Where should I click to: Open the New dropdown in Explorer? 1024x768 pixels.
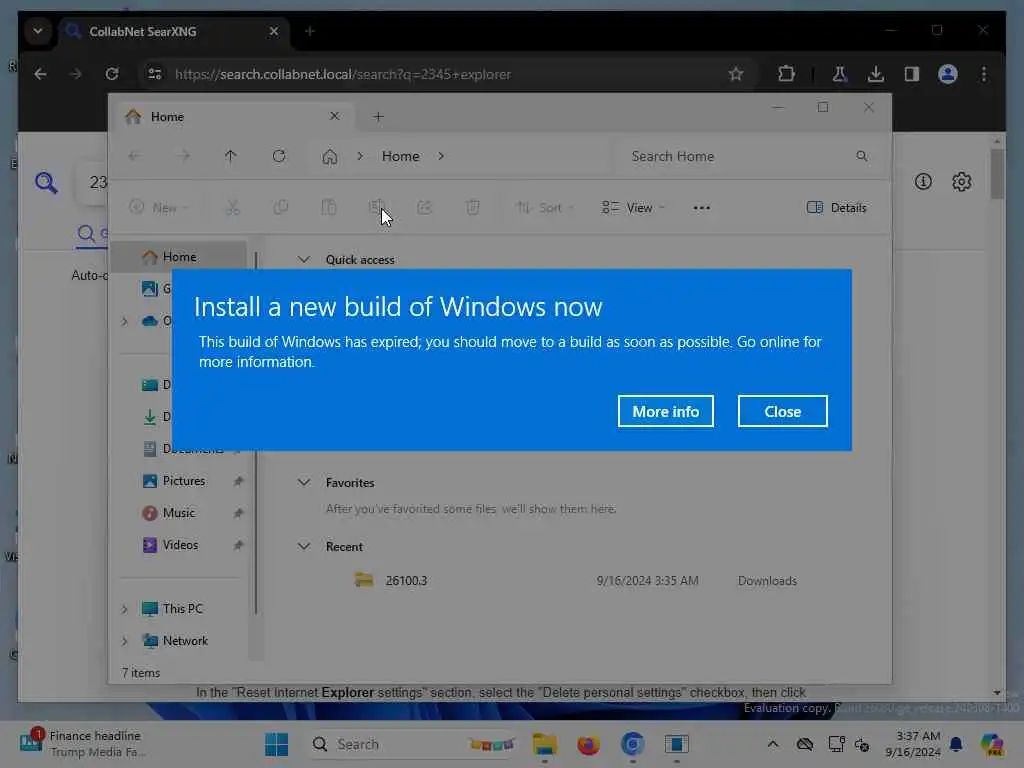[159, 208]
